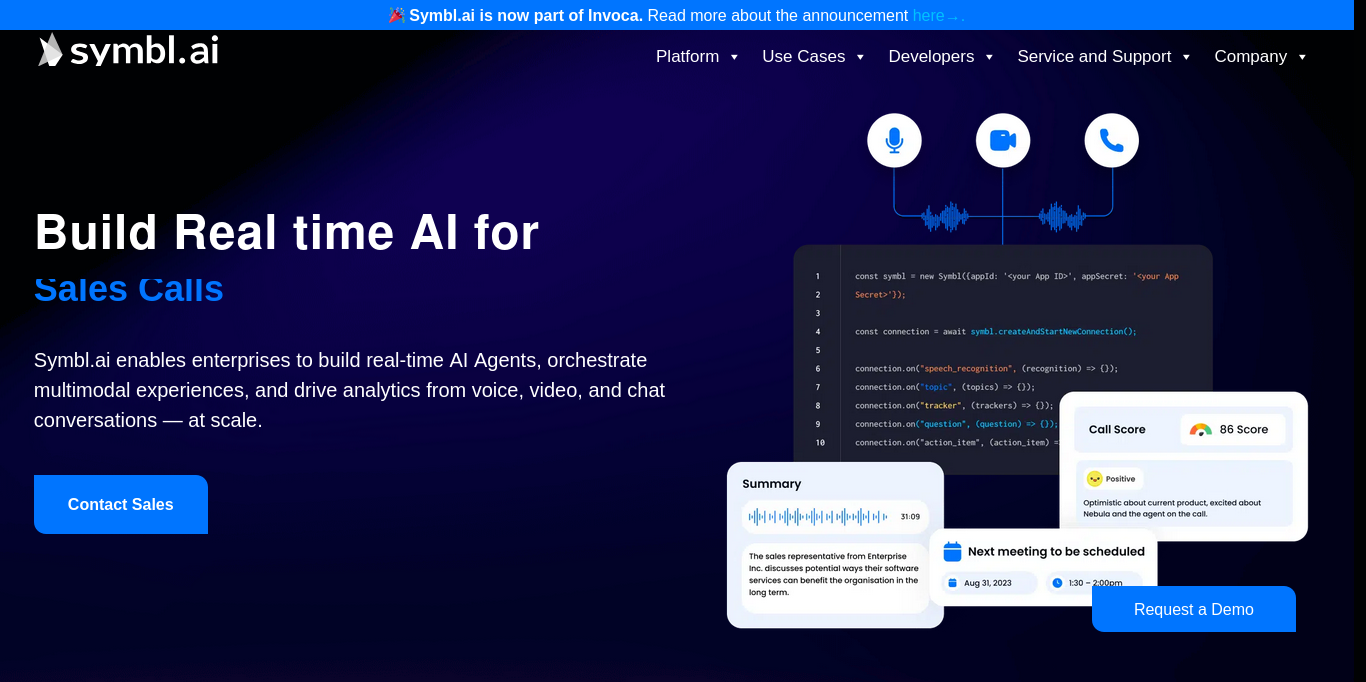Image resolution: width=1366 pixels, height=682 pixels.
Task: Select the video camera icon
Action: pos(1003,140)
